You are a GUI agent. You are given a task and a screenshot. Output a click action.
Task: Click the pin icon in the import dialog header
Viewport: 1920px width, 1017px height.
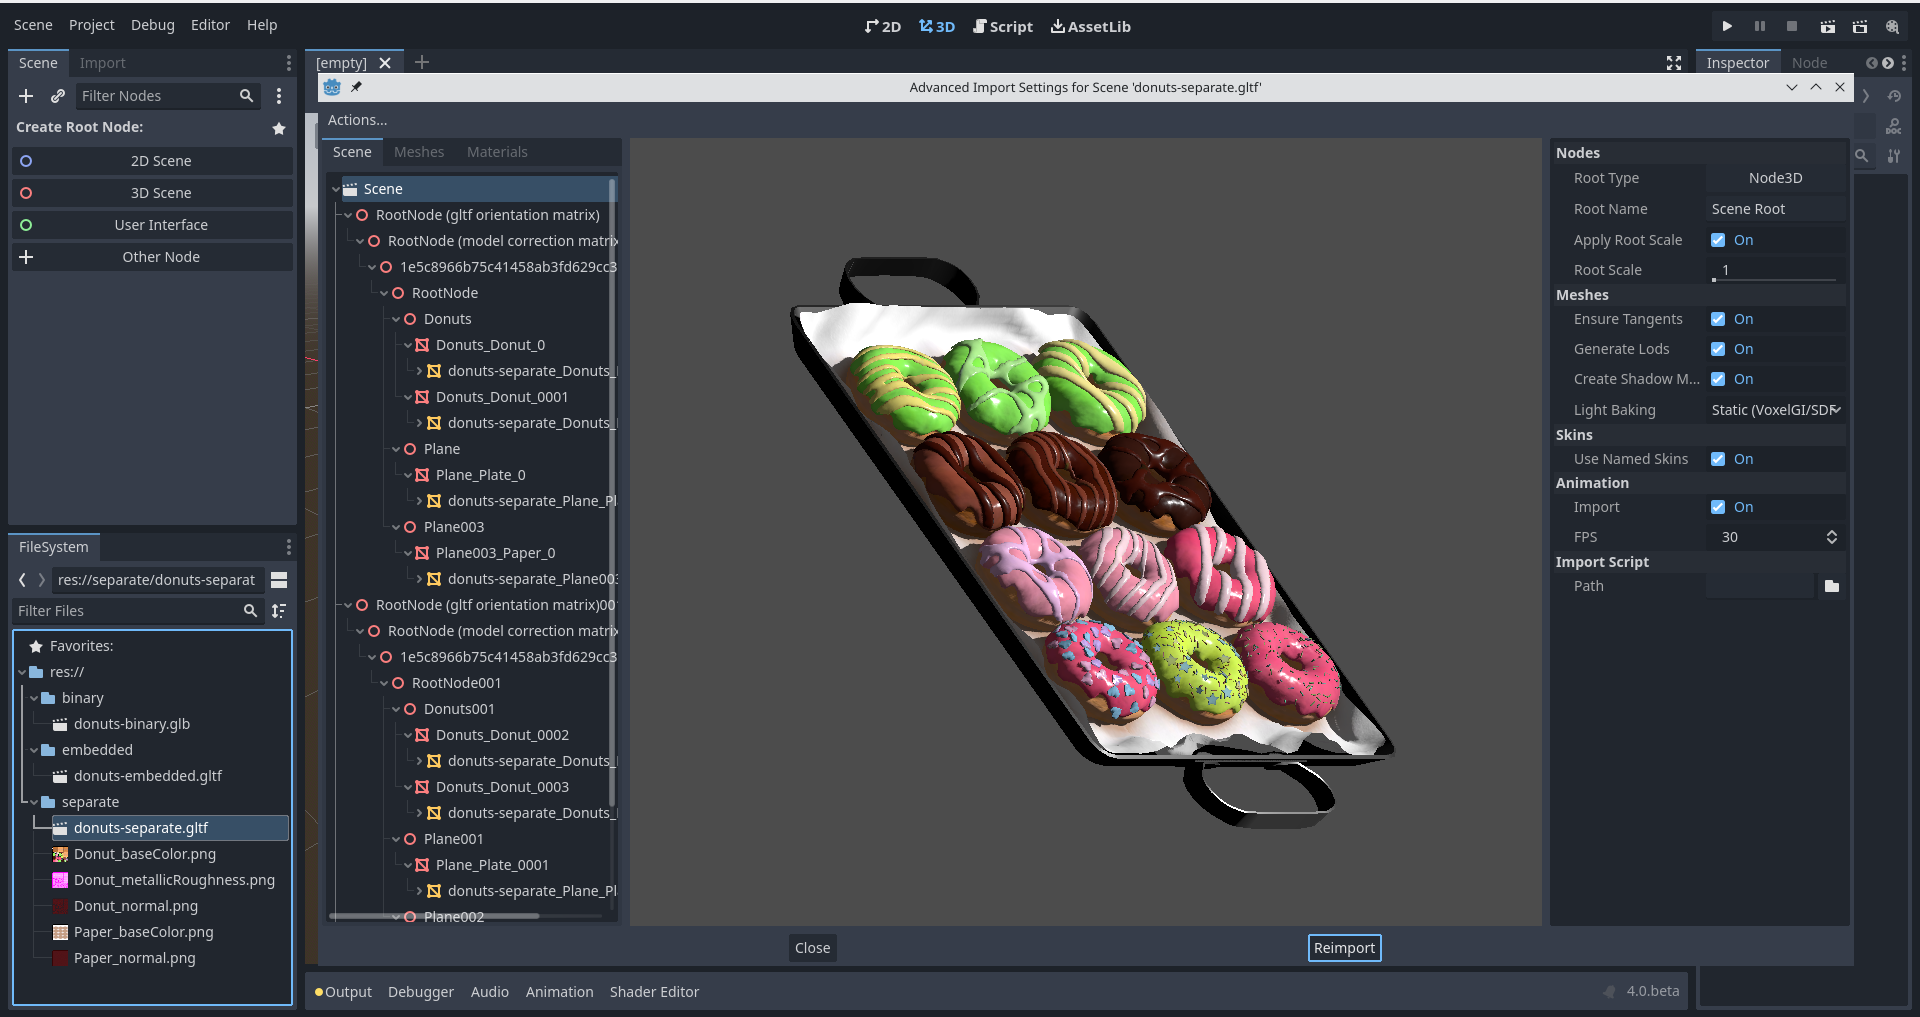coord(356,87)
